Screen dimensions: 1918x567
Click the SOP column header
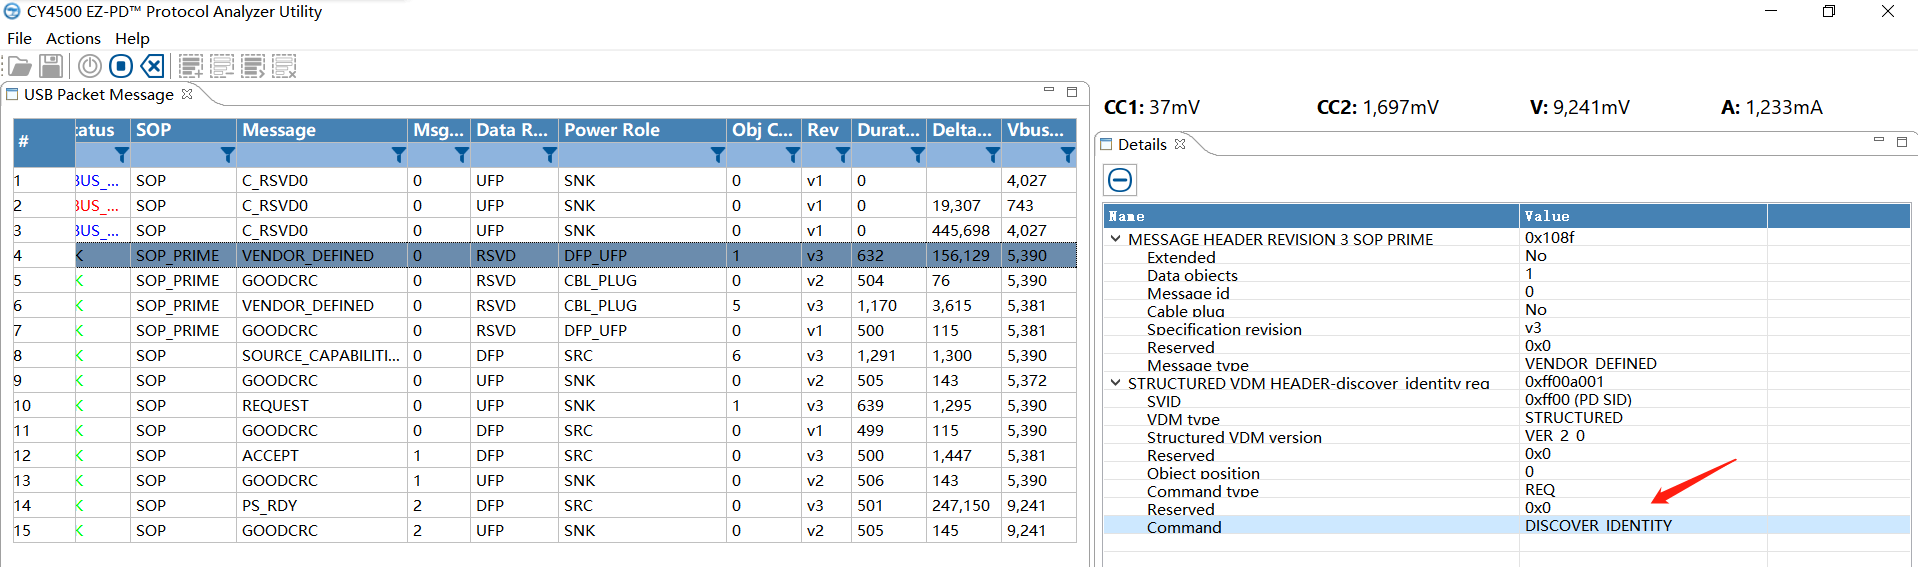183,130
